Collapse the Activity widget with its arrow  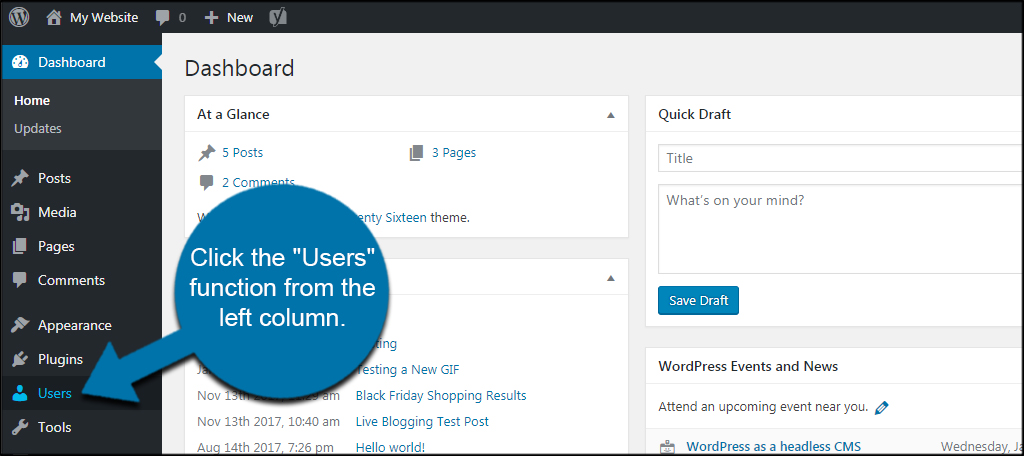point(611,278)
